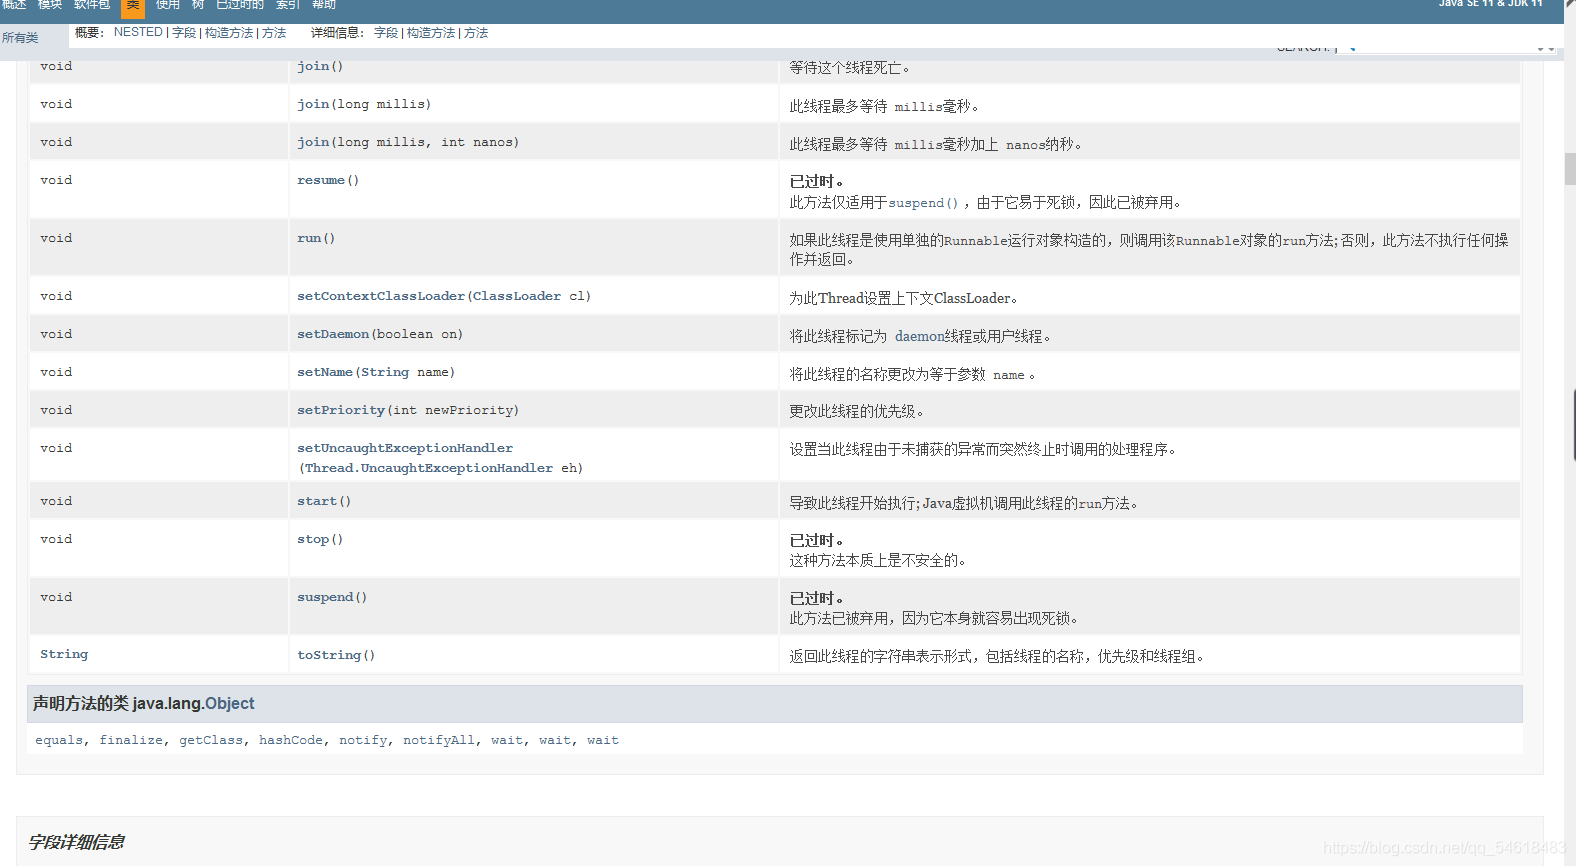Open the 已过时的 tab in the top navigation
The height and width of the screenshot is (866, 1576).
click(240, 5)
